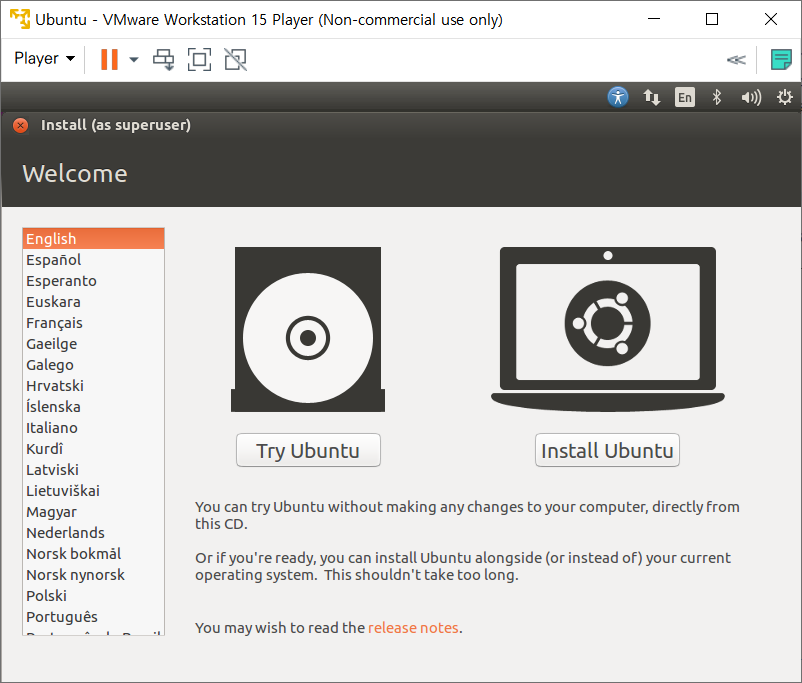Image resolution: width=802 pixels, height=683 pixels.
Task: Open the En keyboard layout indicator
Action: click(x=685, y=97)
